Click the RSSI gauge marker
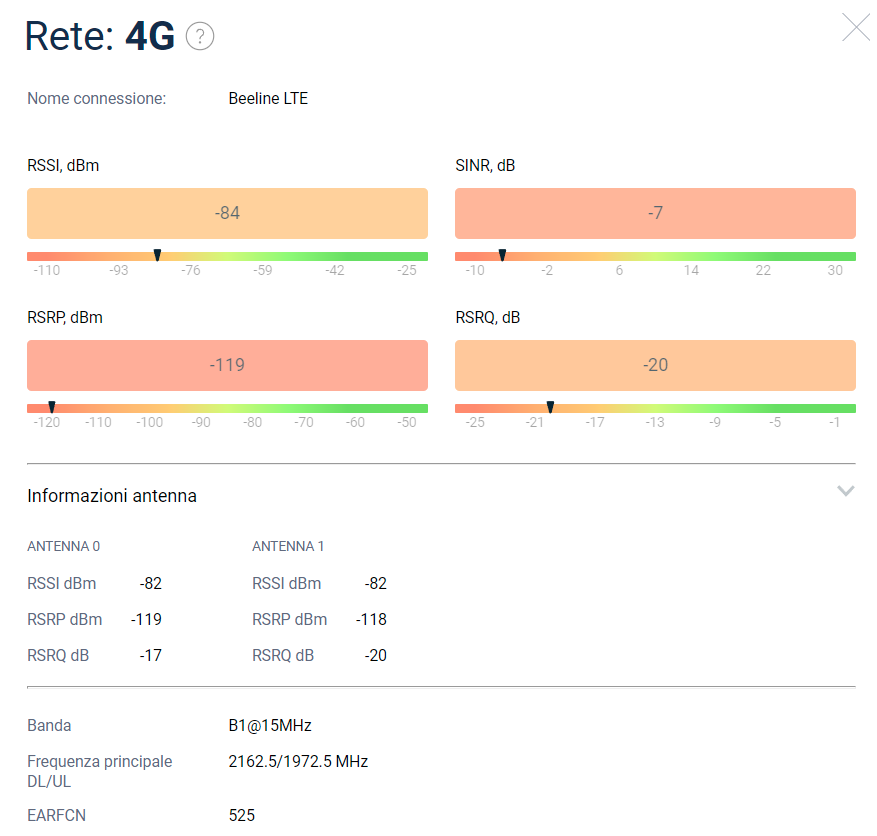Viewport: 877px width, 836px height. tap(157, 256)
